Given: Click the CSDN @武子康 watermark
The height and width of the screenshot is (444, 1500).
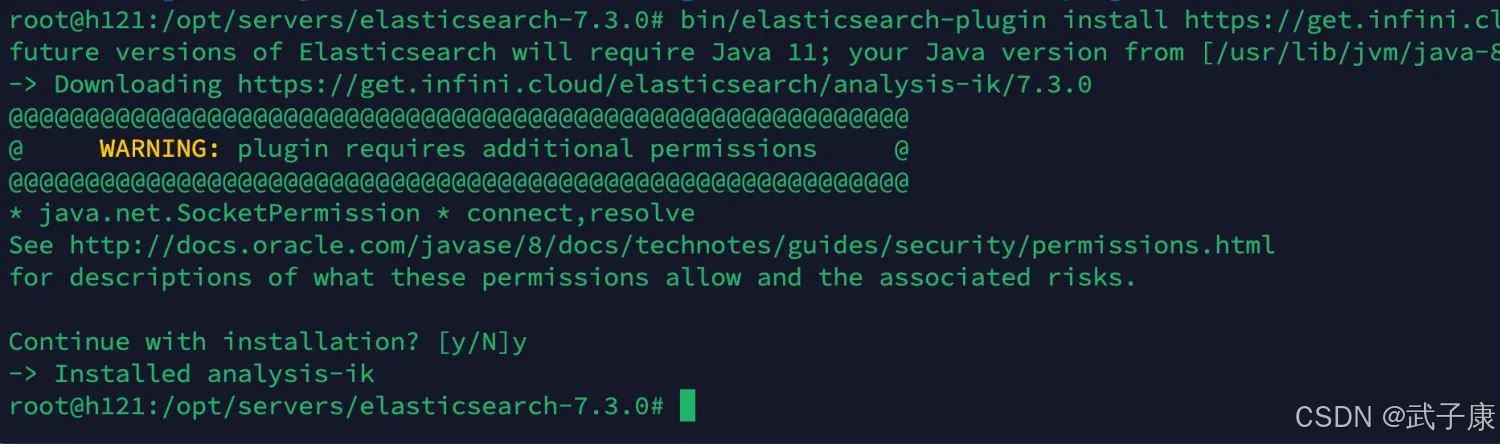Looking at the screenshot, I should coord(1394,415).
